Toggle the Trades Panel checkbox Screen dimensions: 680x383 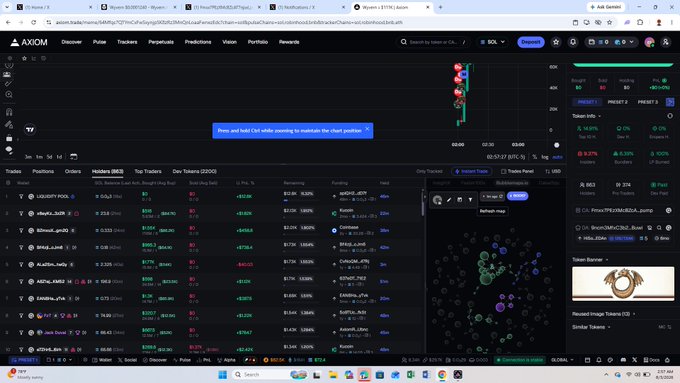517,171
